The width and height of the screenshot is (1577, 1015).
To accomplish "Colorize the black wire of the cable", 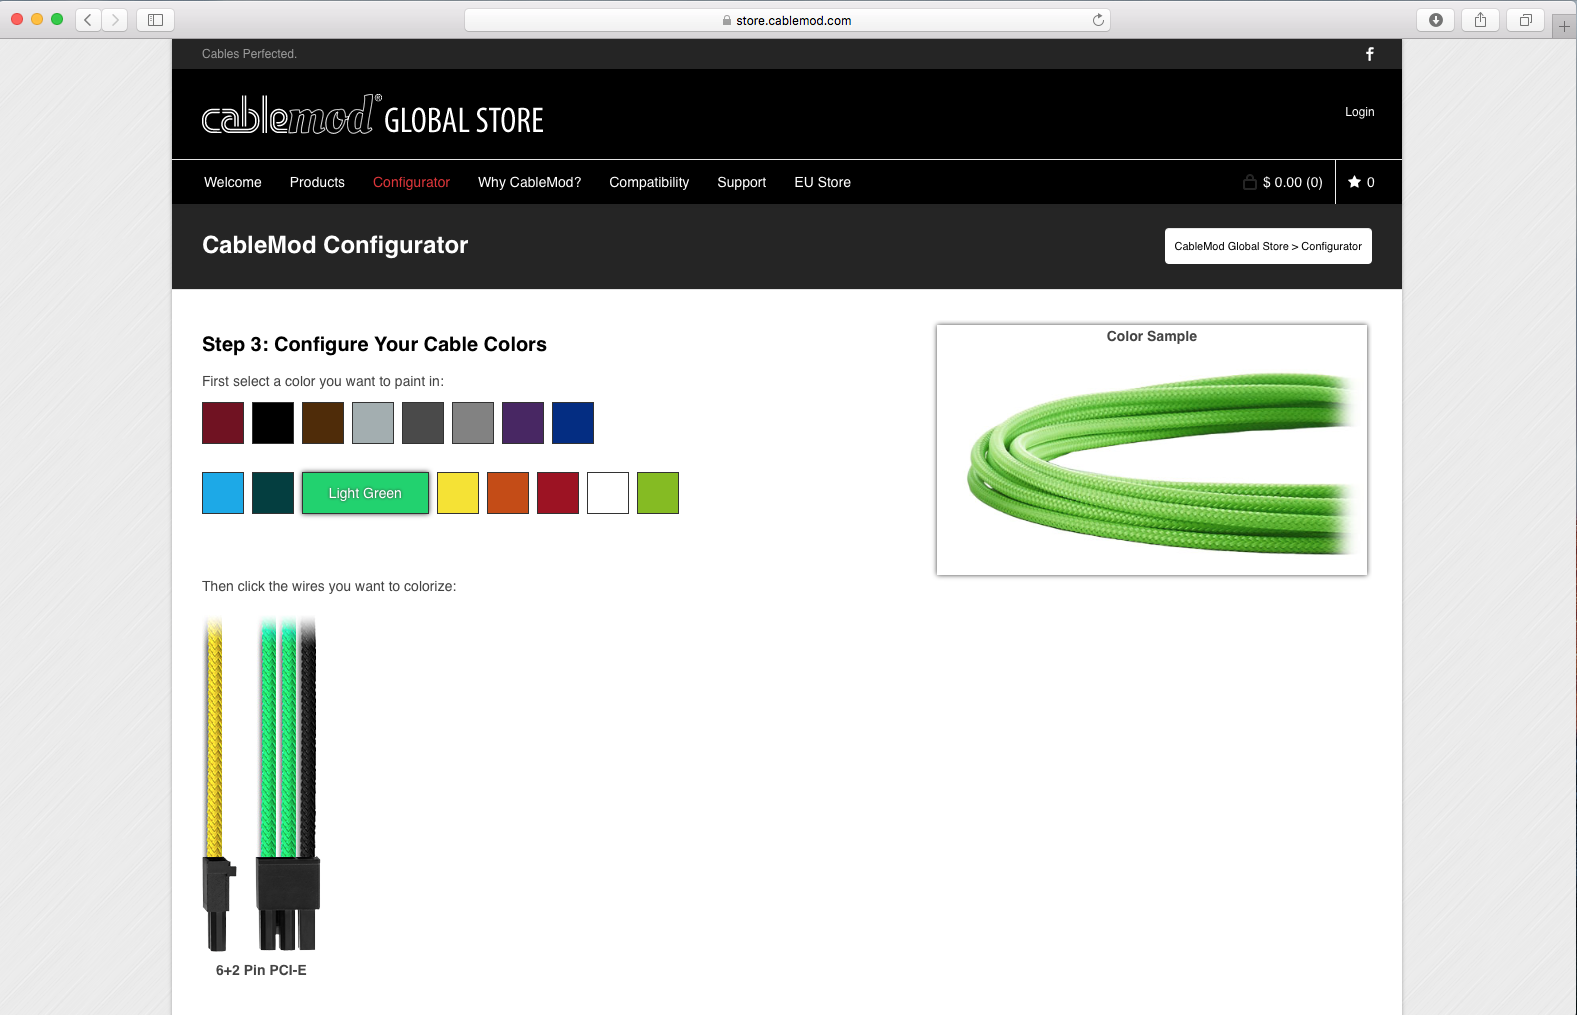I will (308, 738).
